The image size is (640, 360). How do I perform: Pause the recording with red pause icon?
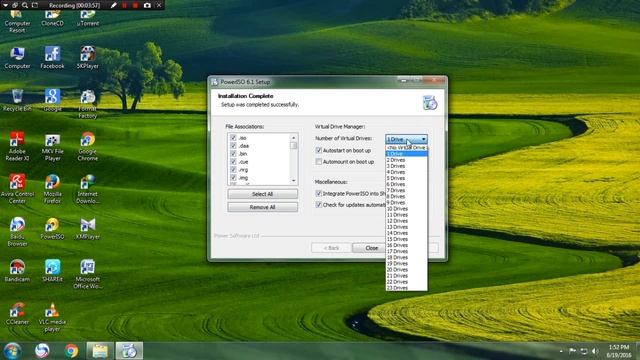pos(124,5)
